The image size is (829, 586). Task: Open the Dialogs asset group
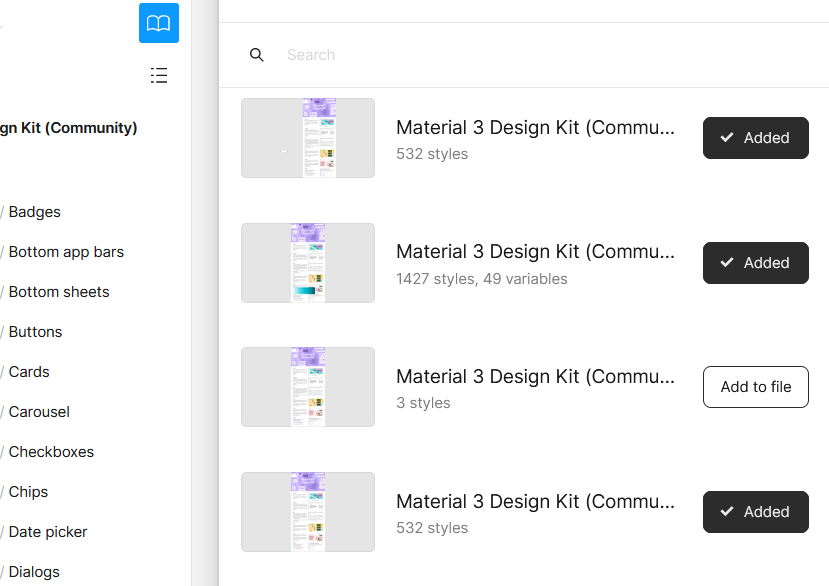pyautogui.click(x=34, y=572)
